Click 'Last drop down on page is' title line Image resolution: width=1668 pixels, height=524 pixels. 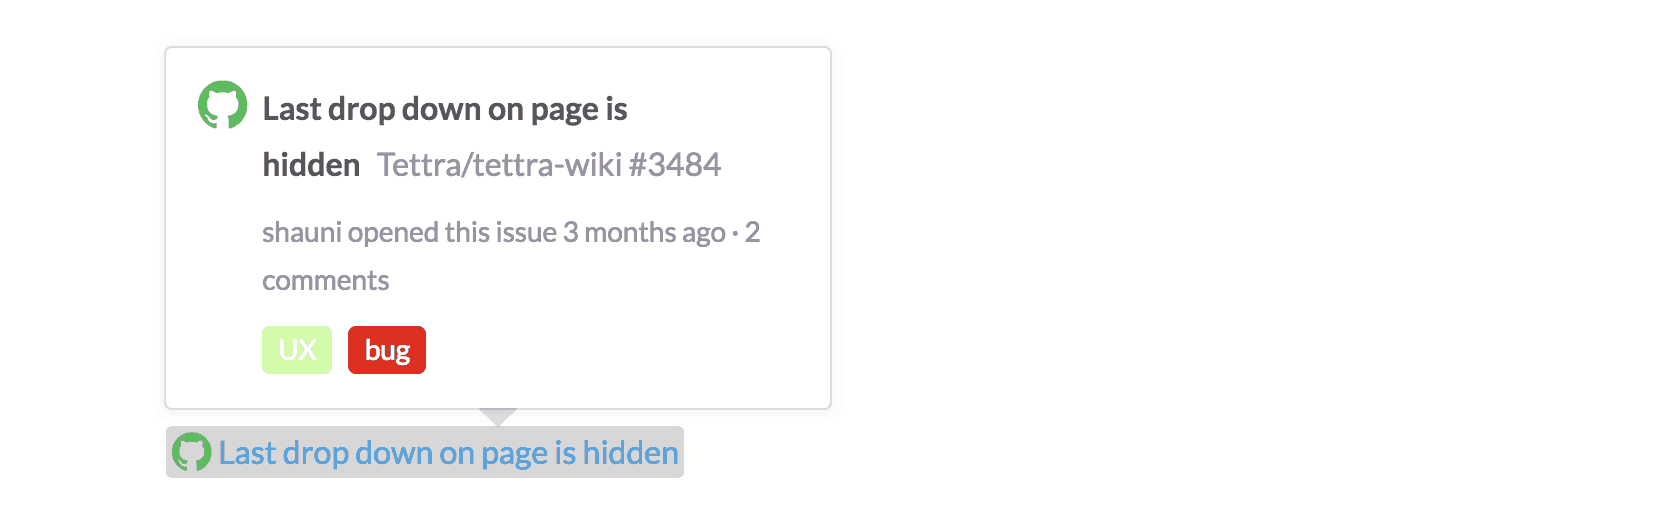click(445, 109)
